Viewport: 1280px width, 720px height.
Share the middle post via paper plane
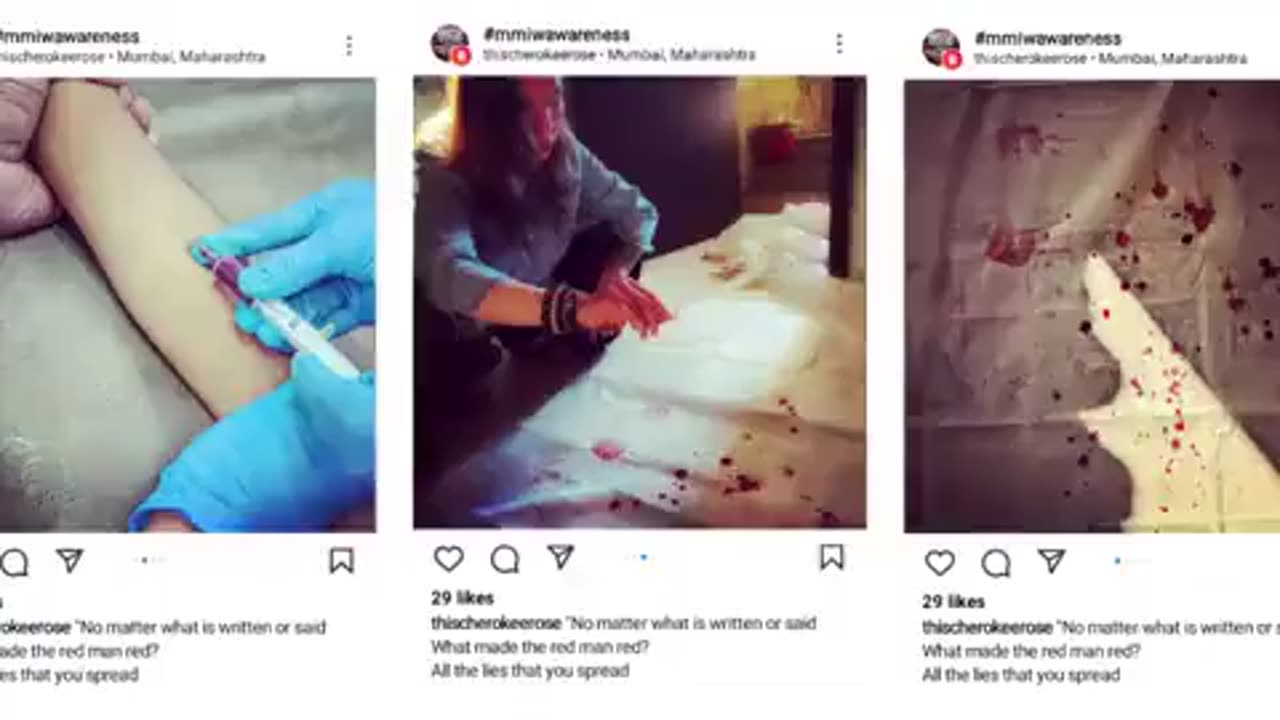561,558
